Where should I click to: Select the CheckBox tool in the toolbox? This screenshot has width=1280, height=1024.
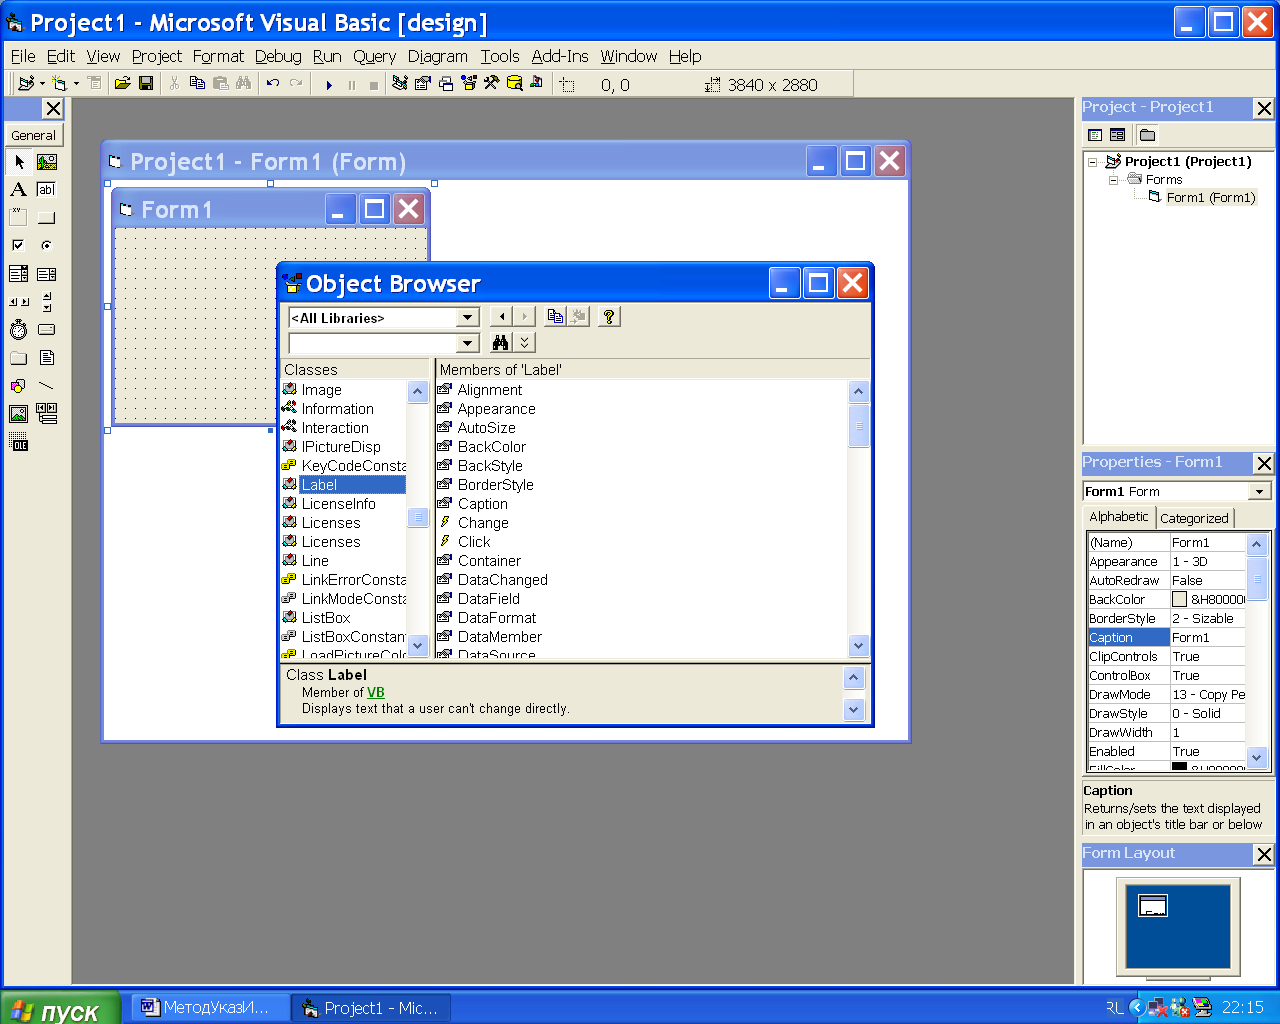coord(18,245)
